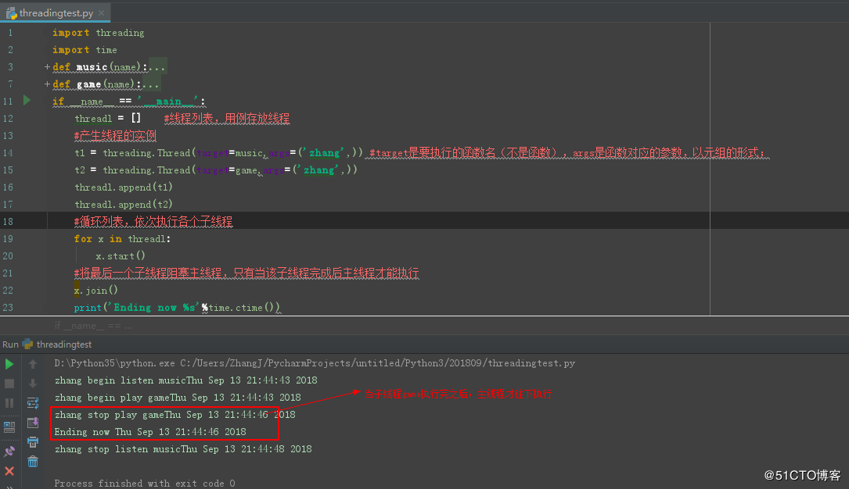This screenshot has width=849, height=489.
Task: Stop the running process
Action: pyautogui.click(x=9, y=383)
